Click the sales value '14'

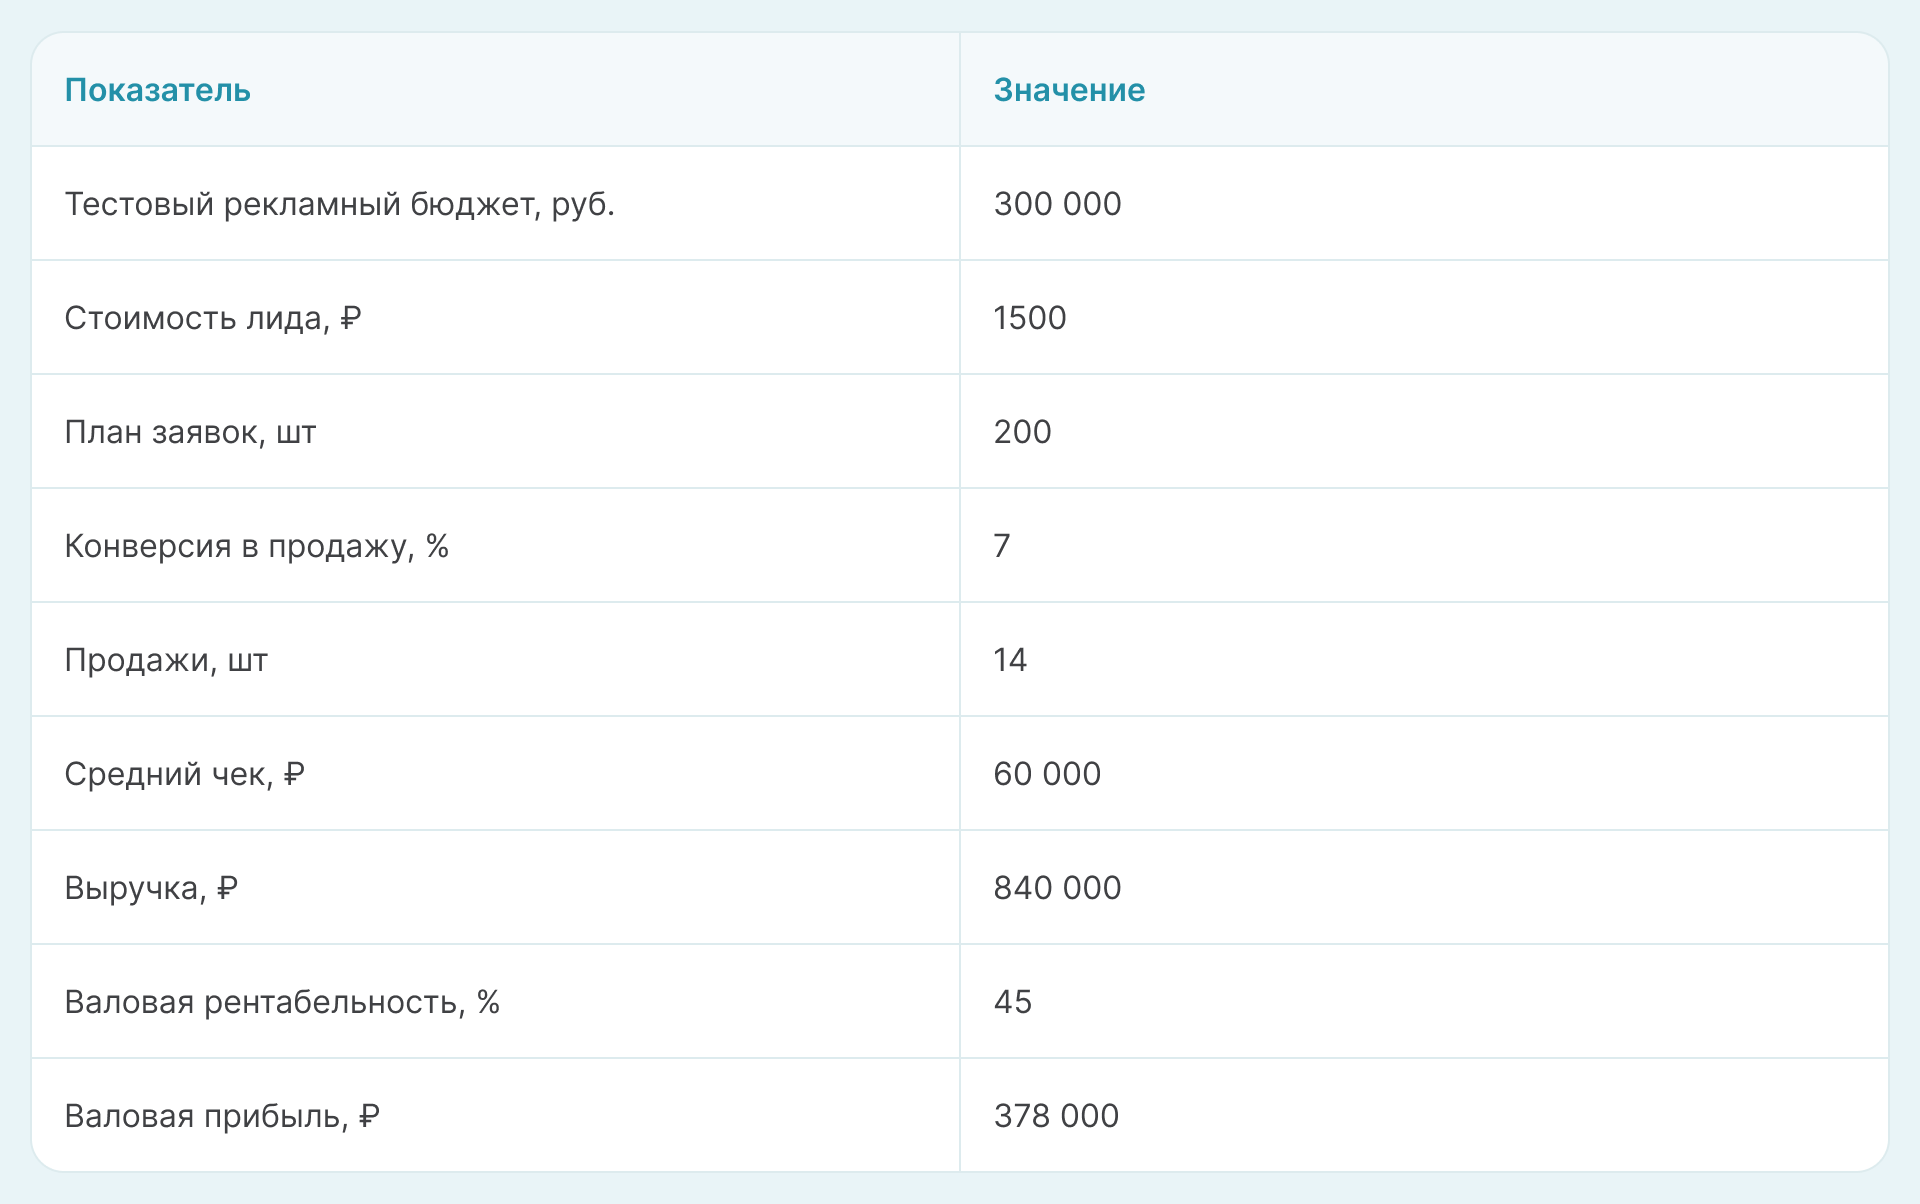1010,660
